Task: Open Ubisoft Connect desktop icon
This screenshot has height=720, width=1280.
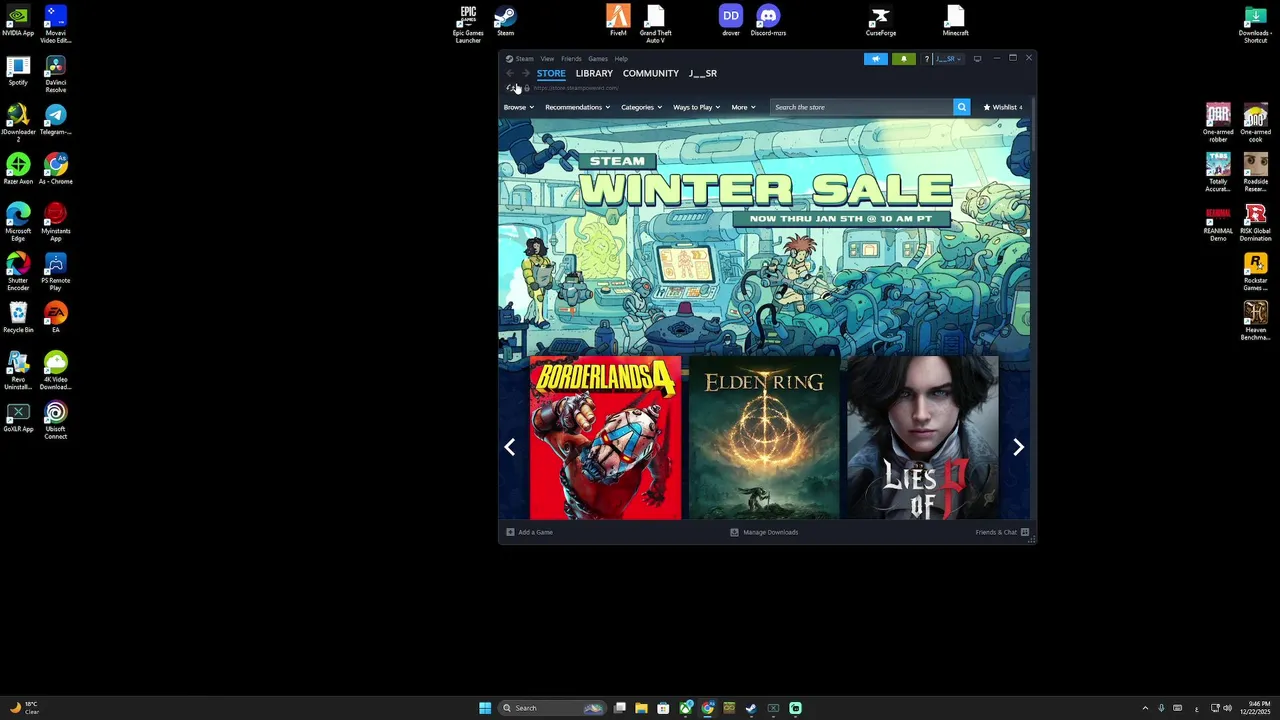Action: click(x=55, y=419)
